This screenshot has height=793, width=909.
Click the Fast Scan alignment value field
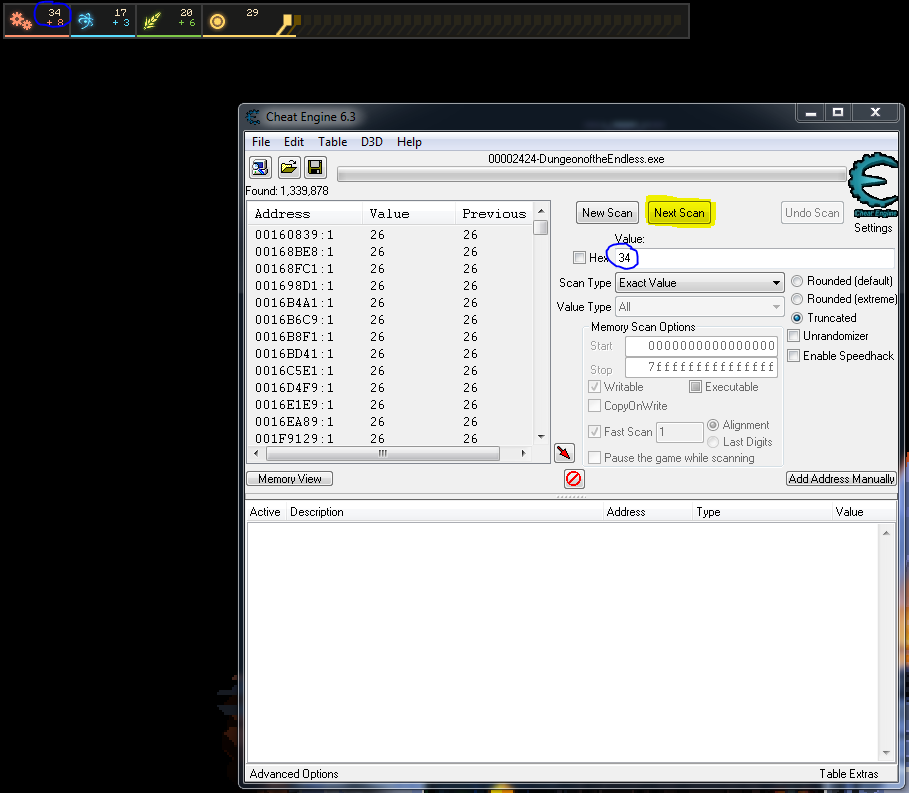[679, 432]
